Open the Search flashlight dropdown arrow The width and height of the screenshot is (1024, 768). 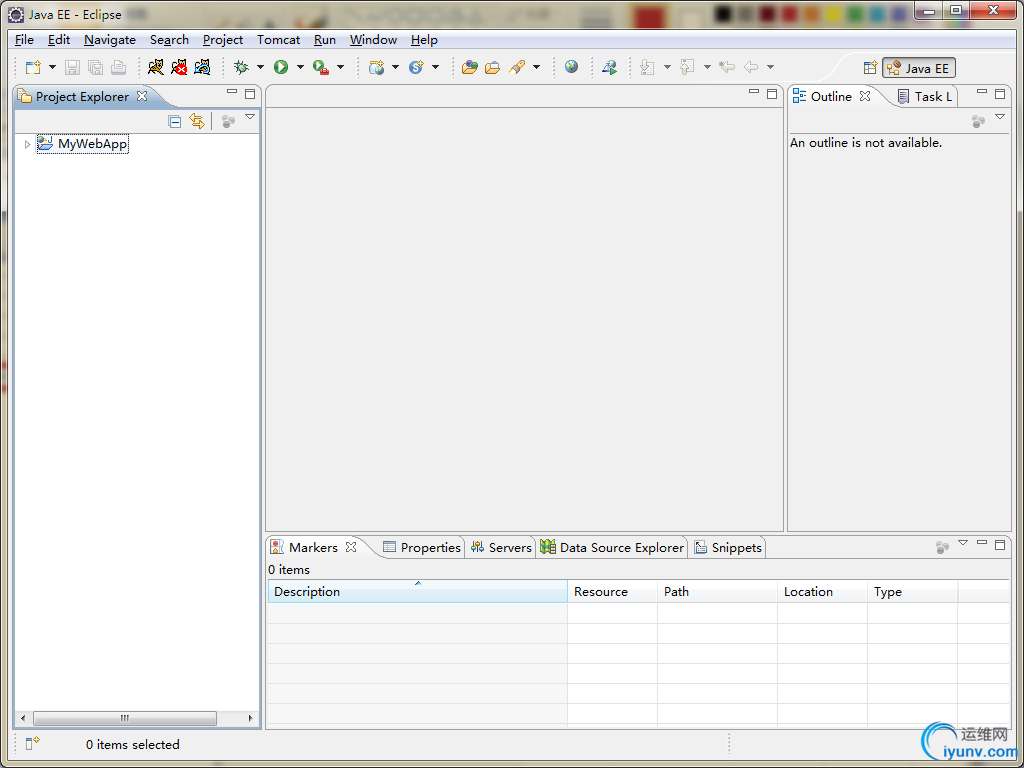[x=536, y=67]
